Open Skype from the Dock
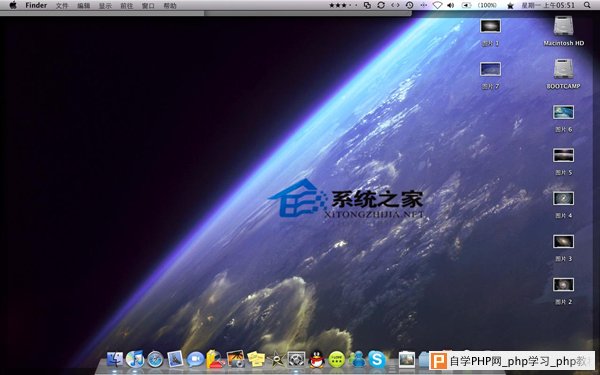The width and height of the screenshot is (600, 375). 377,359
